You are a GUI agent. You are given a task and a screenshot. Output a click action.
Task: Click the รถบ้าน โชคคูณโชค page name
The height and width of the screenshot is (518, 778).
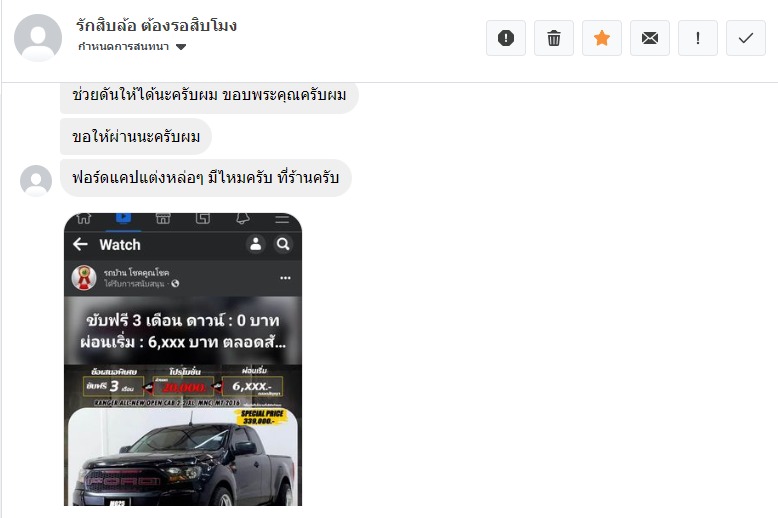(x=136, y=272)
